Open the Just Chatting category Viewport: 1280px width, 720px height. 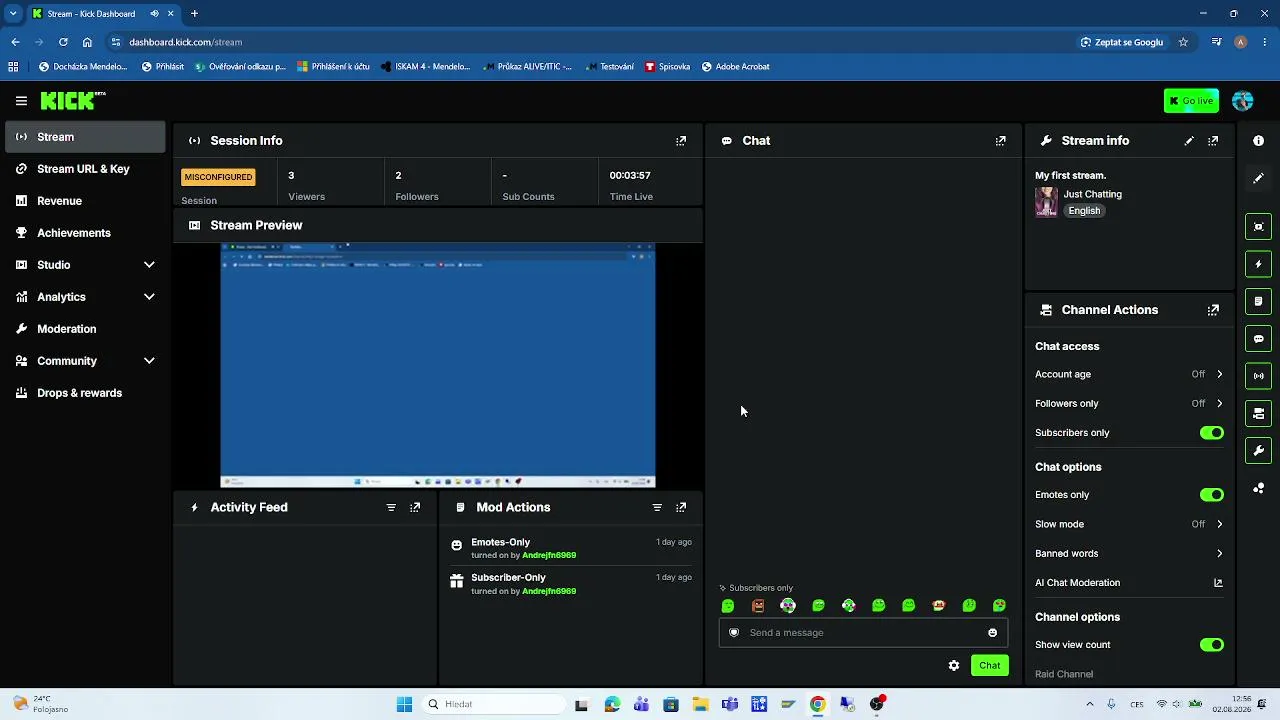(x=1092, y=194)
